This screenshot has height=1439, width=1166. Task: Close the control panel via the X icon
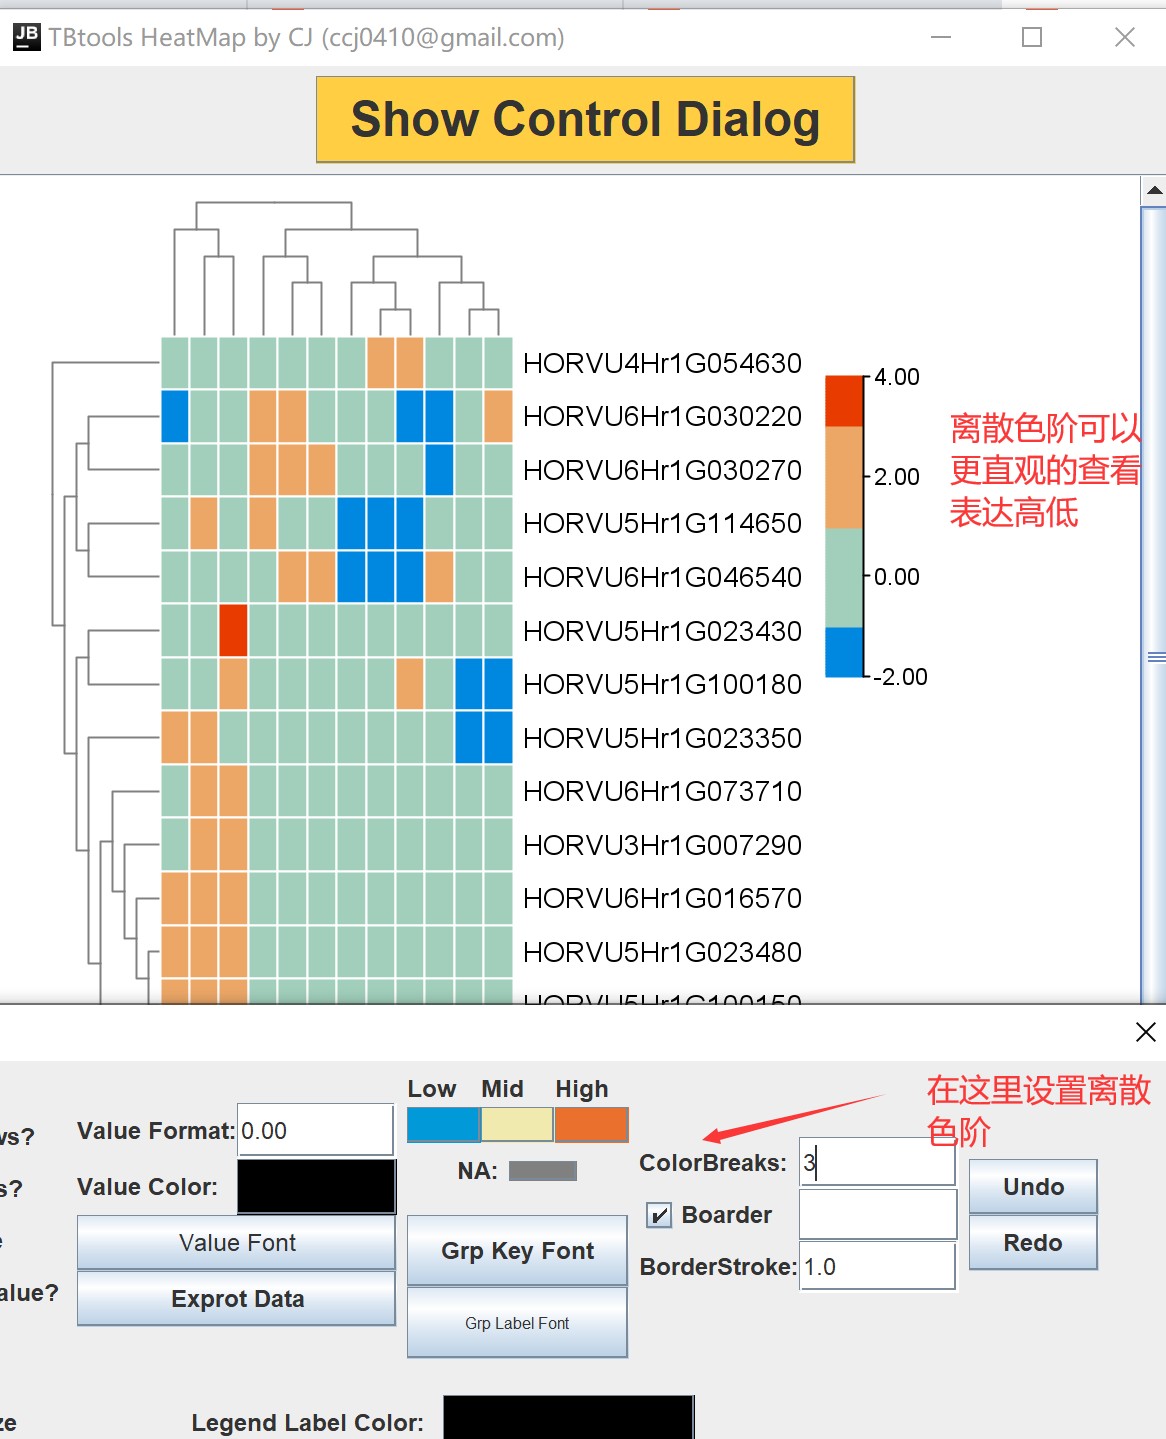coord(1146,1032)
